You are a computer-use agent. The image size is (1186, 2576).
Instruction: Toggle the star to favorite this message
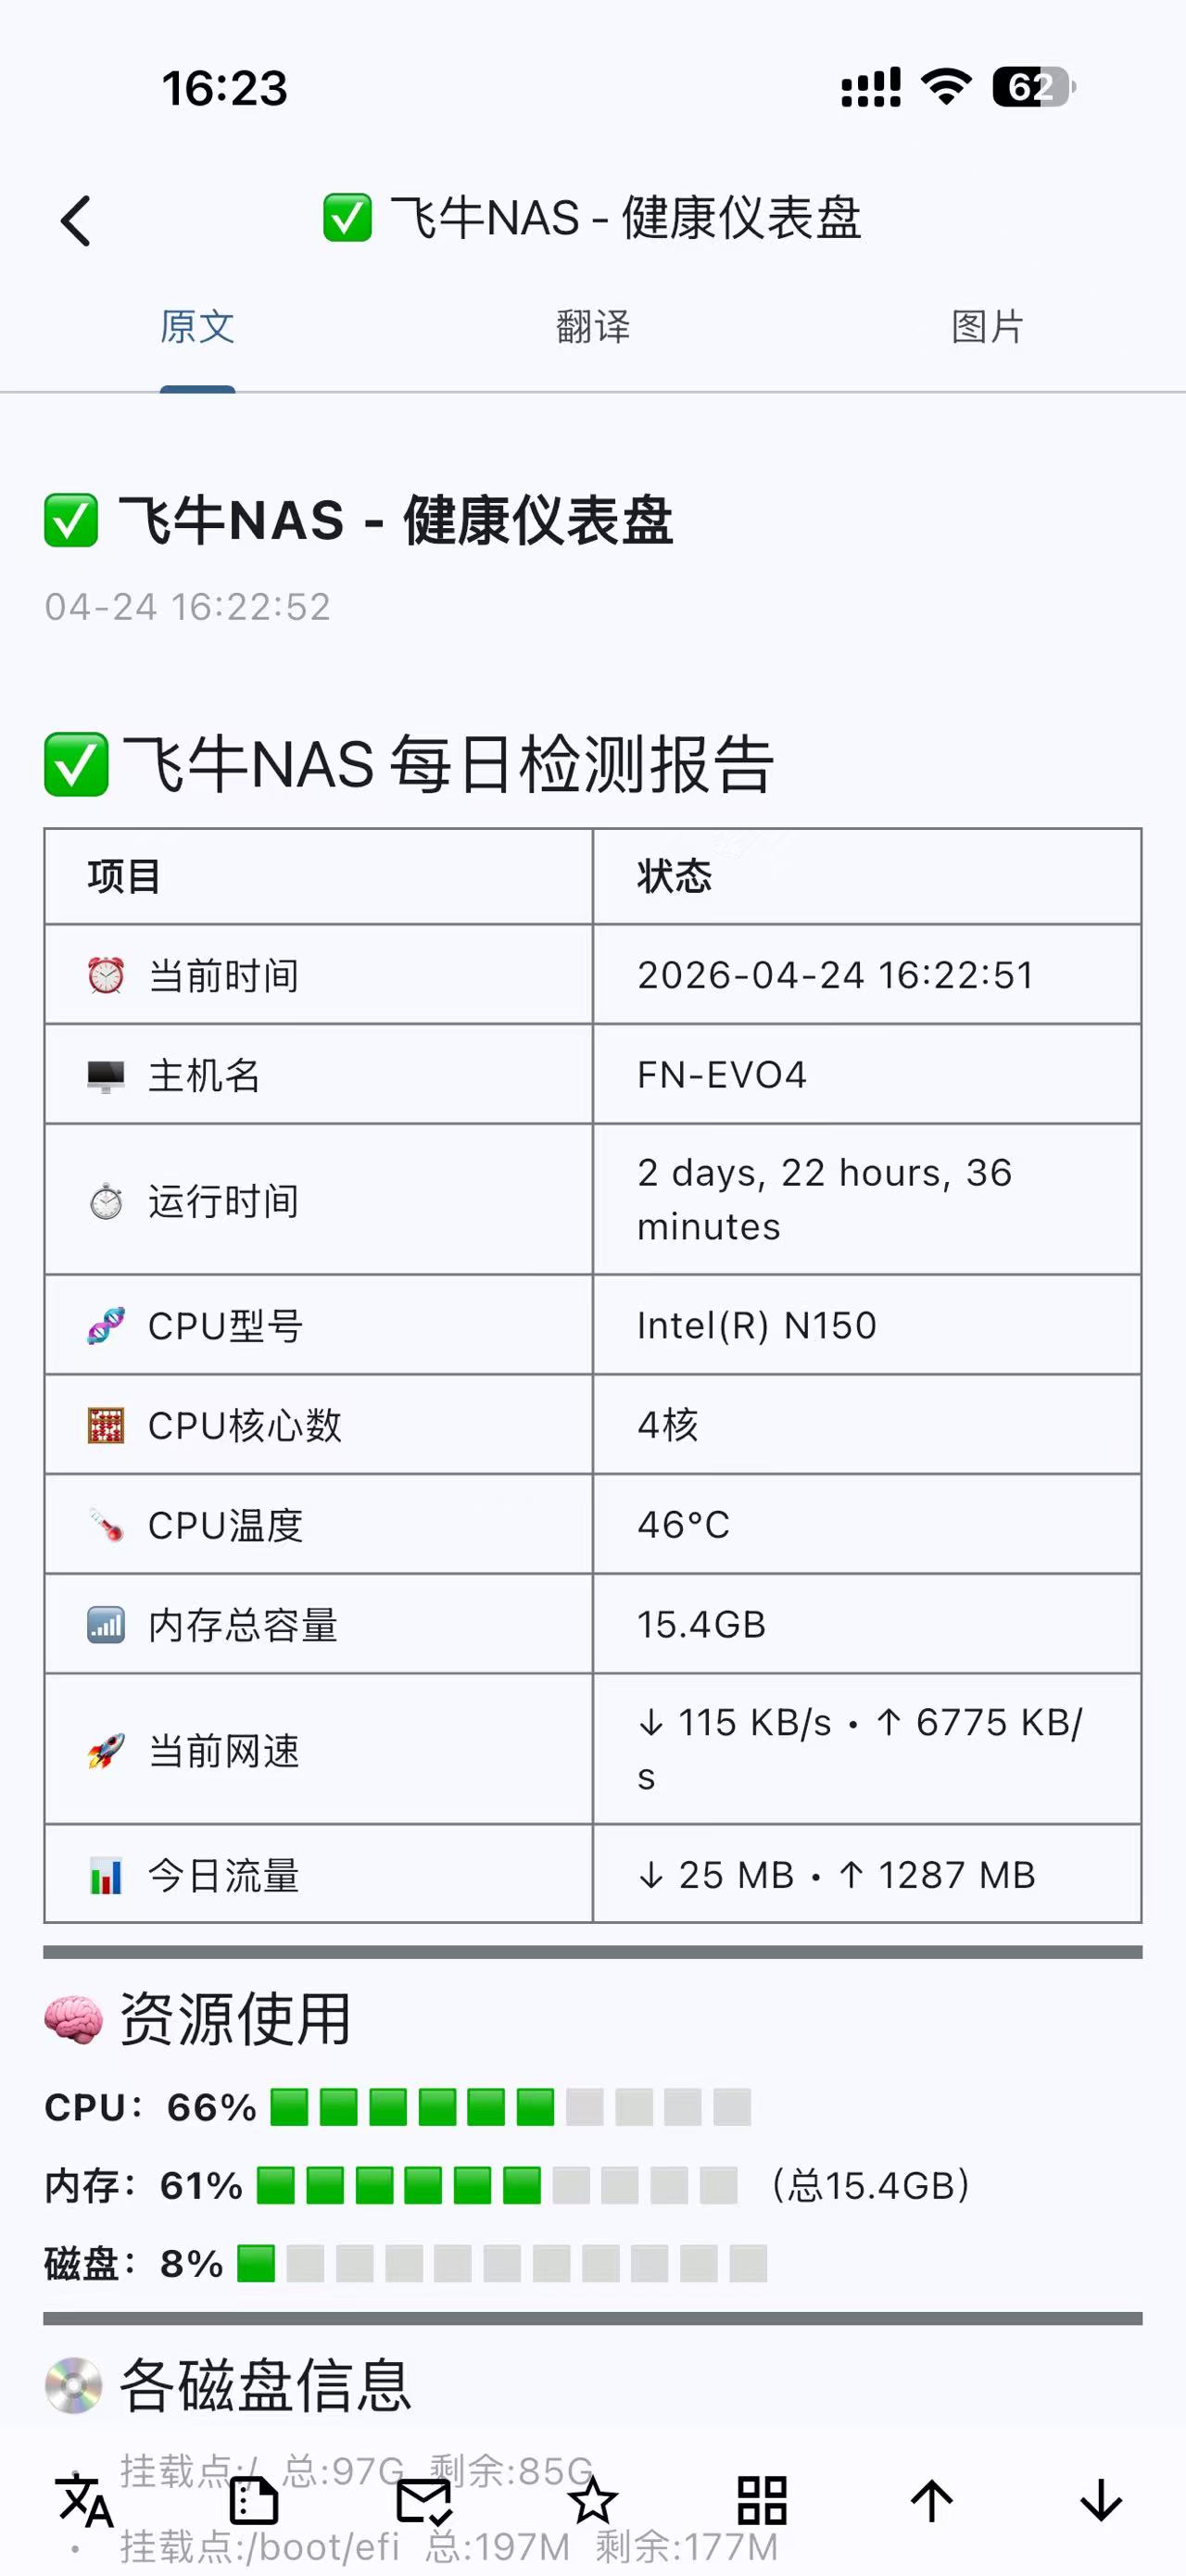tap(593, 2499)
